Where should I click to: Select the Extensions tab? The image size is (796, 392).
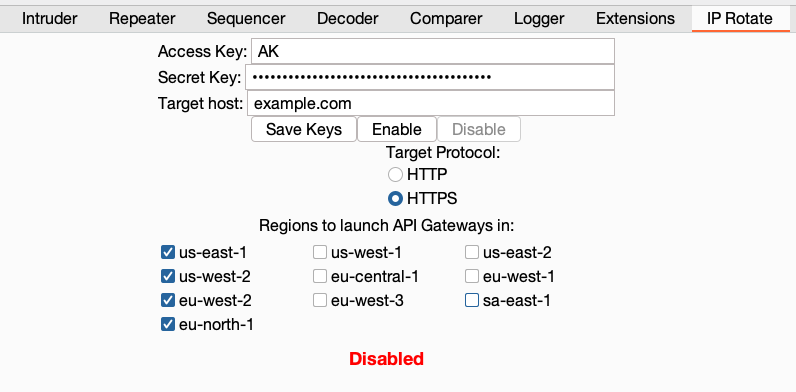click(x=636, y=19)
